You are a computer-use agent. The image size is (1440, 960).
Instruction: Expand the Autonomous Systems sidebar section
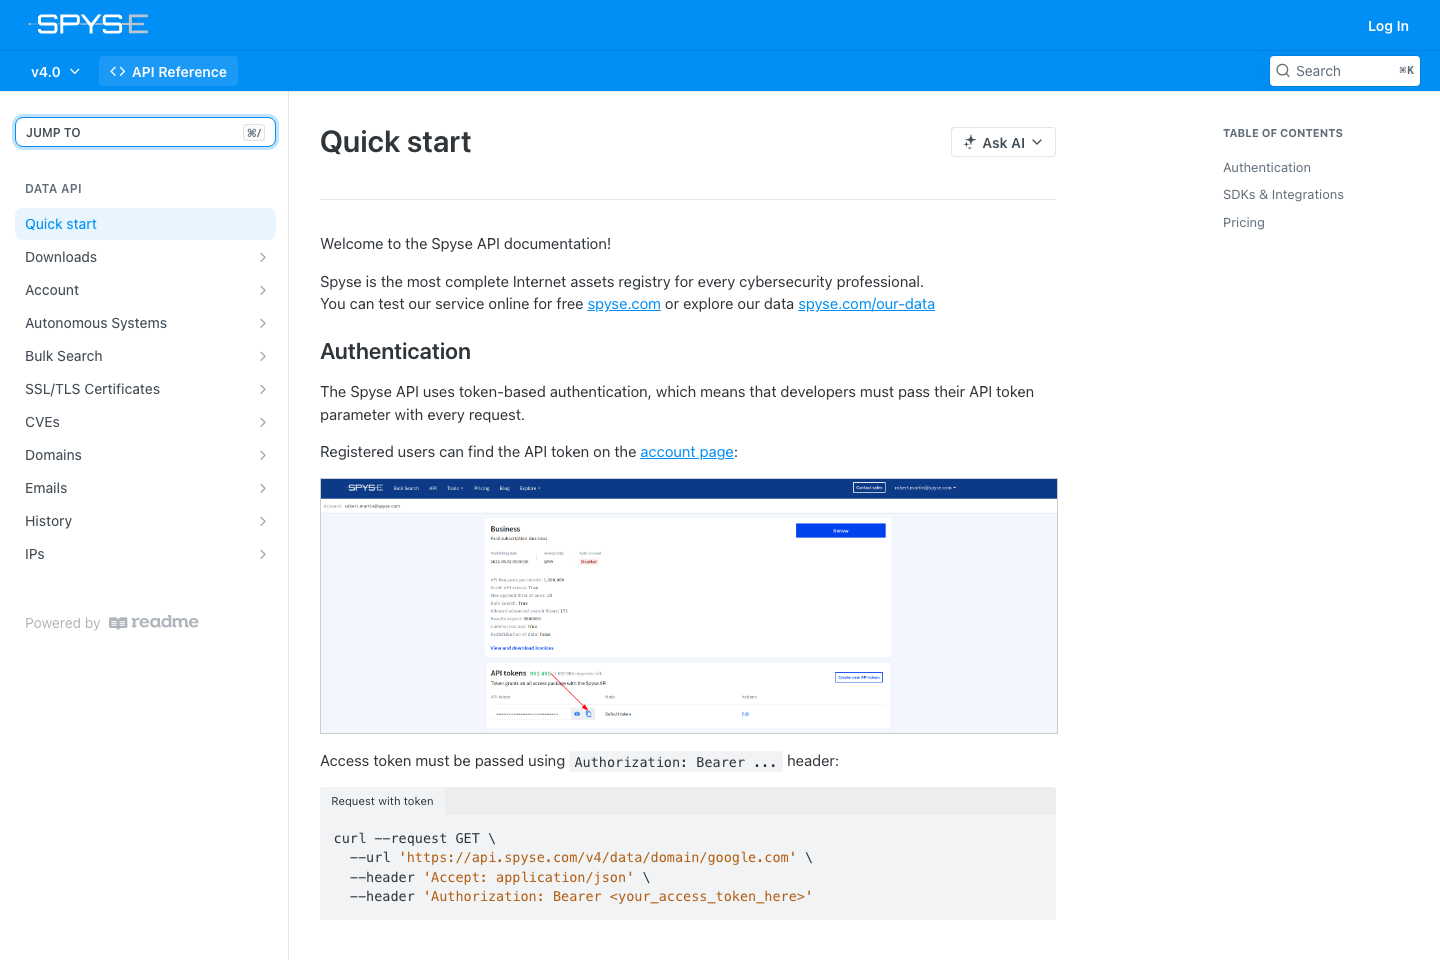click(x=262, y=323)
